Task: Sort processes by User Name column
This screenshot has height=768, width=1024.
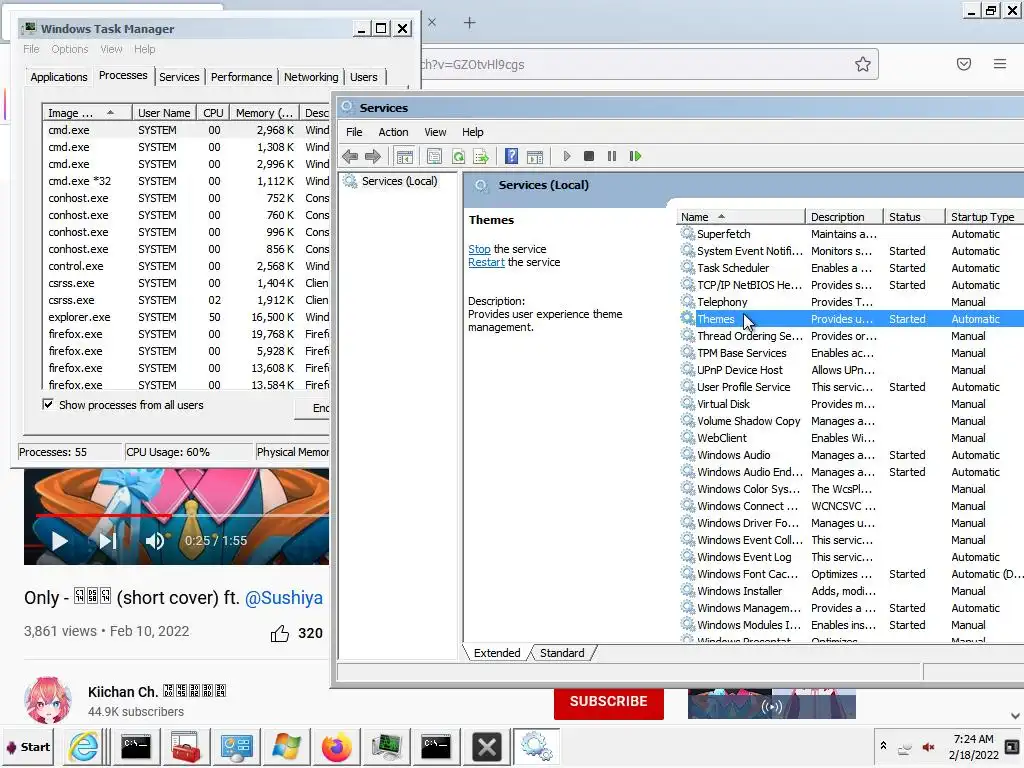Action: [165, 113]
